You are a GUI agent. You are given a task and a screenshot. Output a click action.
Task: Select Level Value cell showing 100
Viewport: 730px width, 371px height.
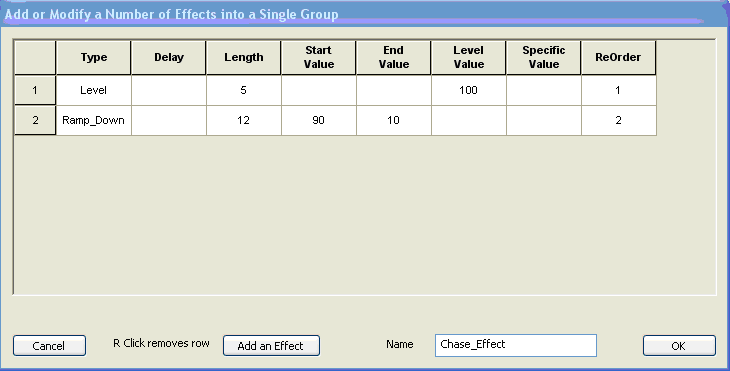[x=468, y=90]
